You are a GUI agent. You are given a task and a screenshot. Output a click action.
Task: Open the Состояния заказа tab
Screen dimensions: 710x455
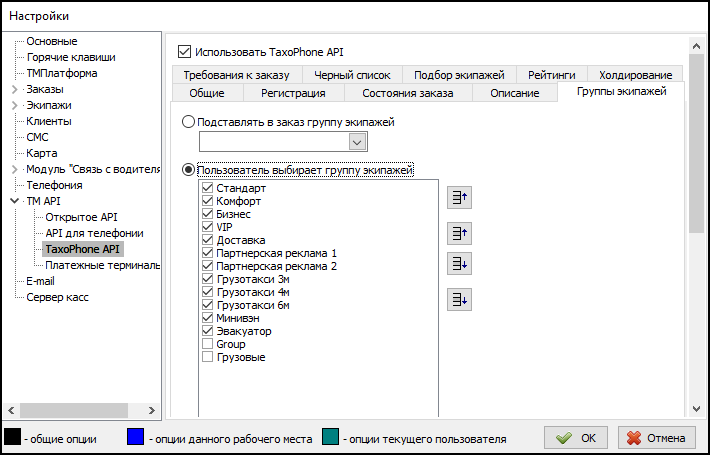[x=407, y=93]
